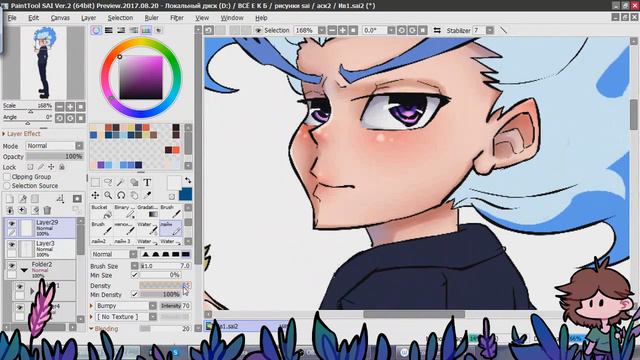The height and width of the screenshot is (360, 640).
Task: Select the rectangular selection tool
Action: tap(95, 182)
